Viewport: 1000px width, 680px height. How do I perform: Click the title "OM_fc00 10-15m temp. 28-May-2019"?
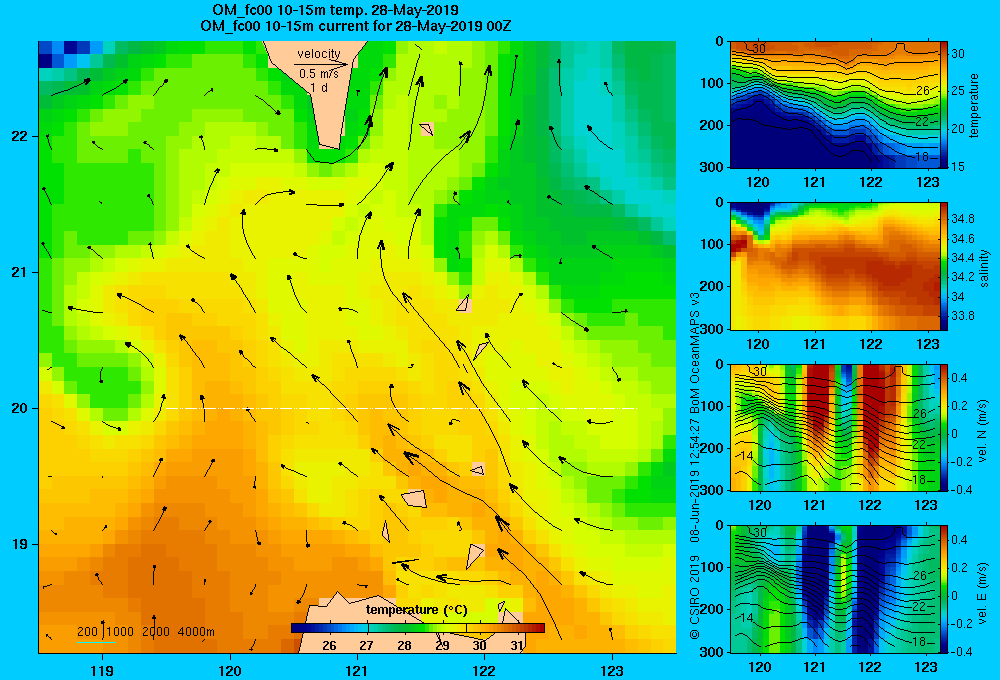pos(335,10)
